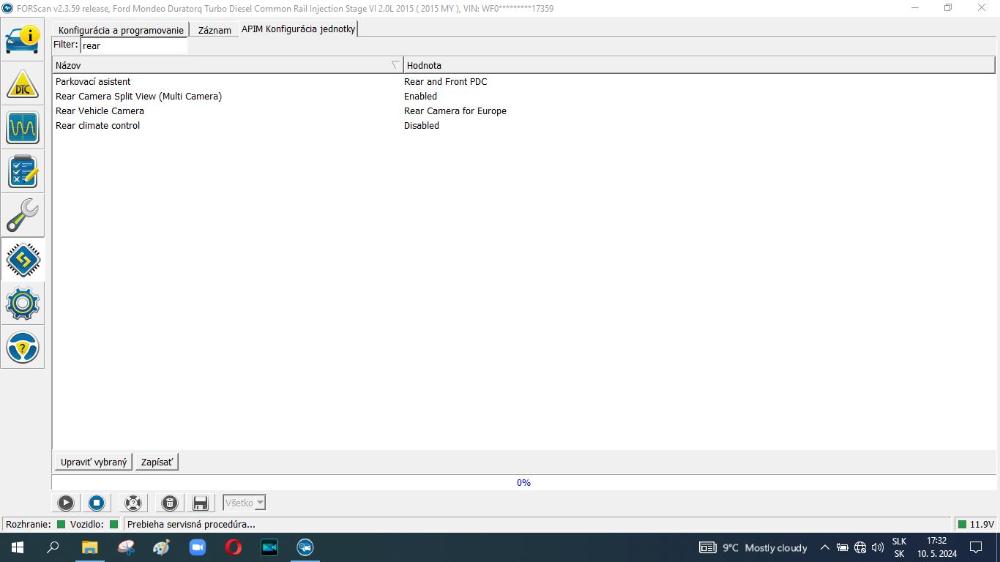Open the gear settings section
This screenshot has width=1000, height=562.
[23, 303]
